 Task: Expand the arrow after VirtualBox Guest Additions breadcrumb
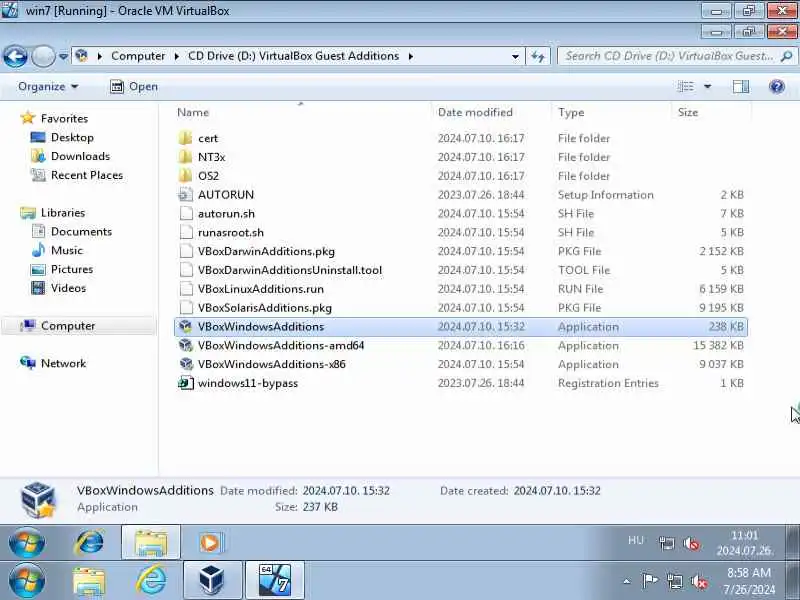411,56
